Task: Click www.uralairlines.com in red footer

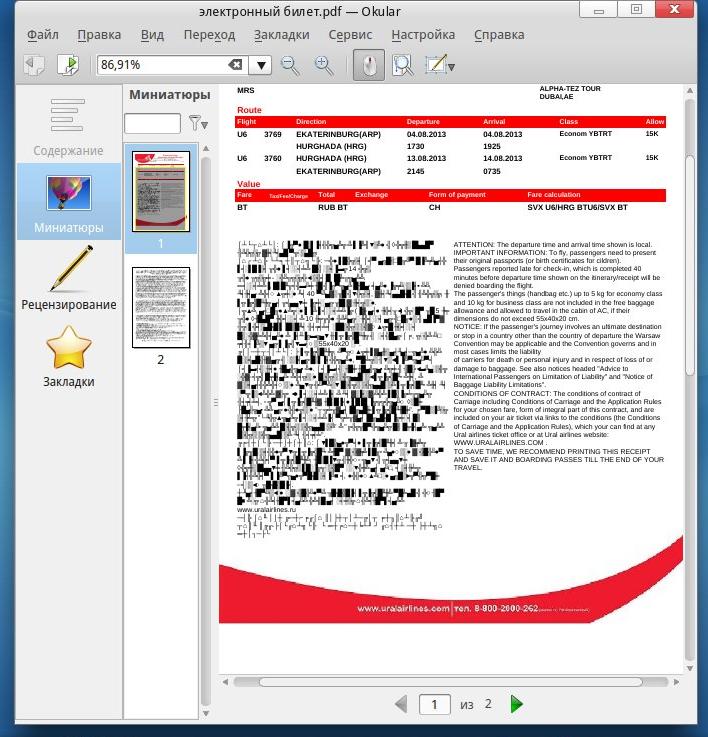Action: click(403, 608)
